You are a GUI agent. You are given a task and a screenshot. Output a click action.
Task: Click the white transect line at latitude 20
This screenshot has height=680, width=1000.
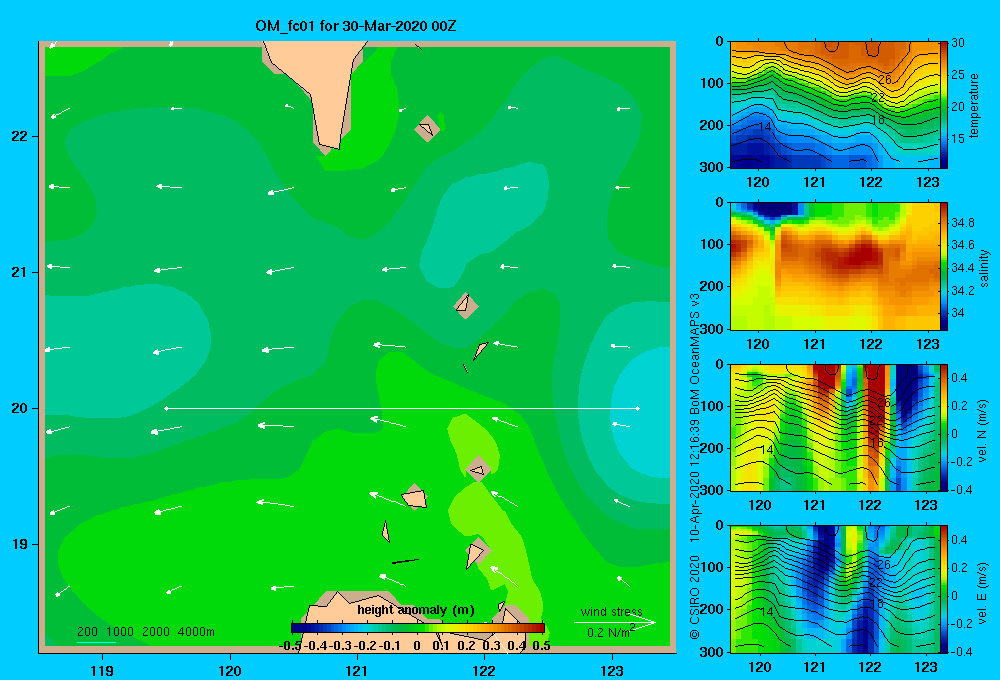(402, 408)
